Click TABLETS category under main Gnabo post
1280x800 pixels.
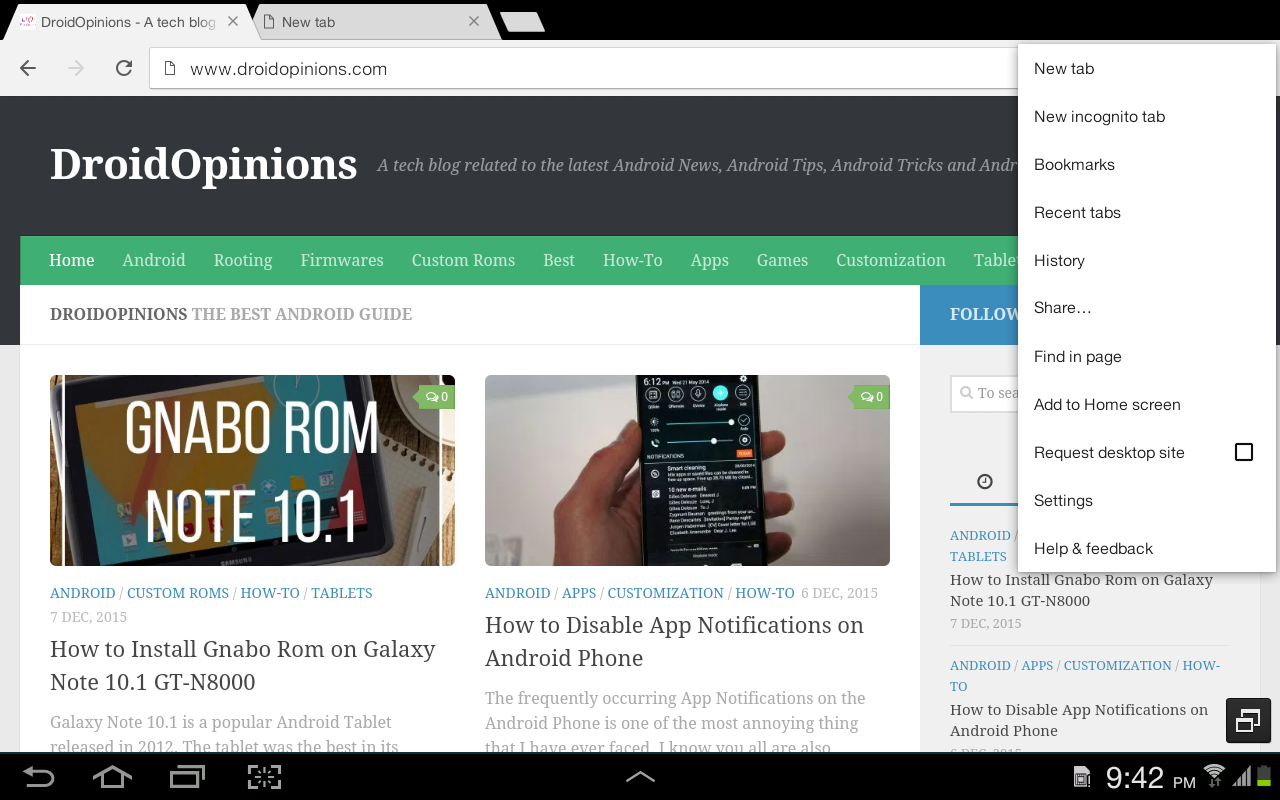pos(342,593)
